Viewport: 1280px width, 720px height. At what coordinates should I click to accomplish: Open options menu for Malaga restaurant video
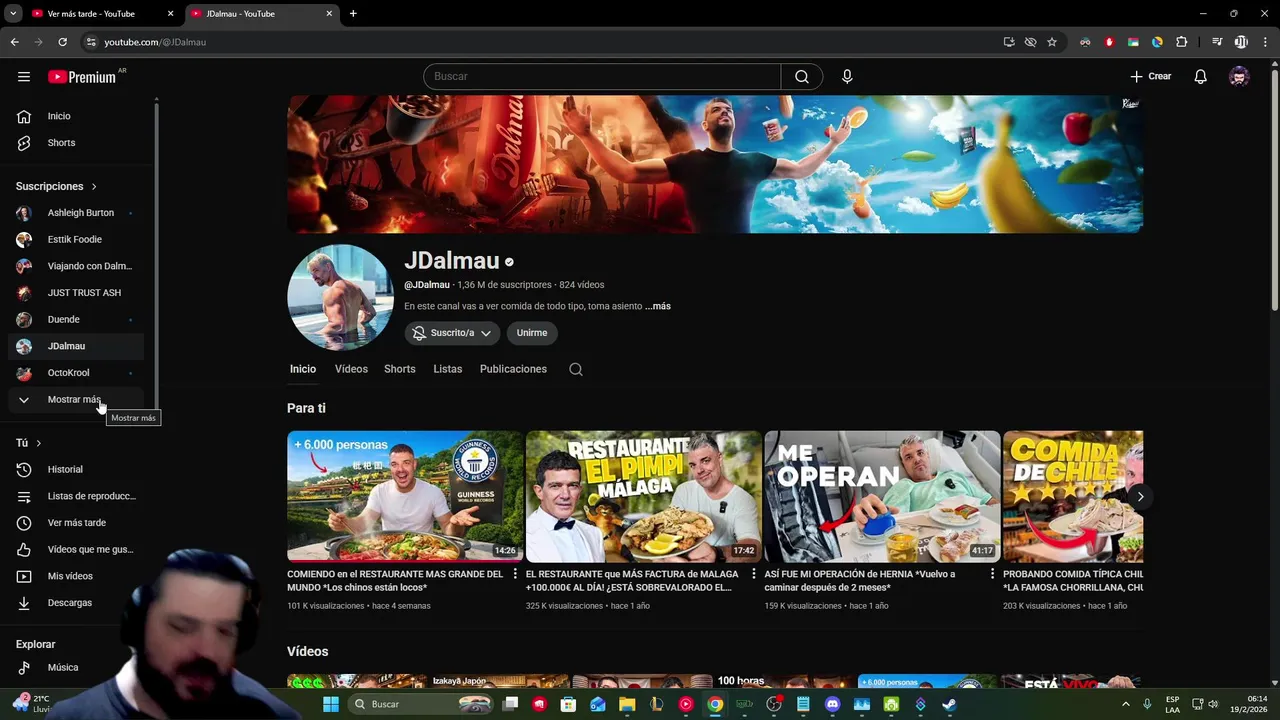tap(753, 574)
